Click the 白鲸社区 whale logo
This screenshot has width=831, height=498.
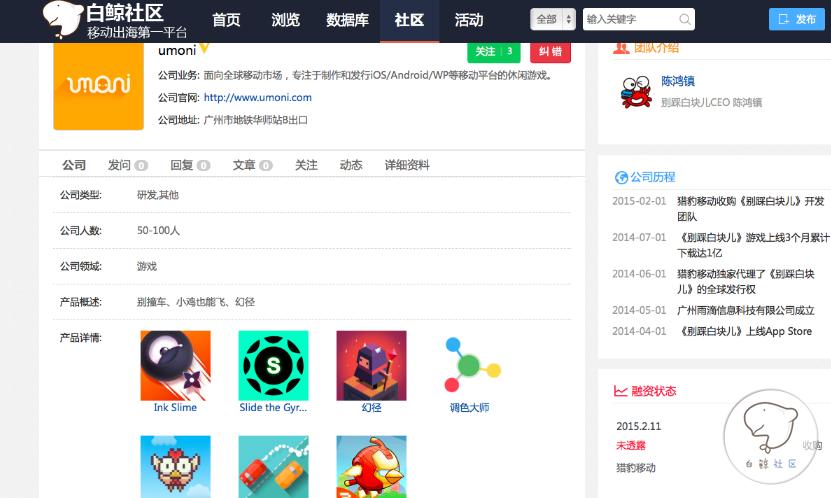point(63,20)
